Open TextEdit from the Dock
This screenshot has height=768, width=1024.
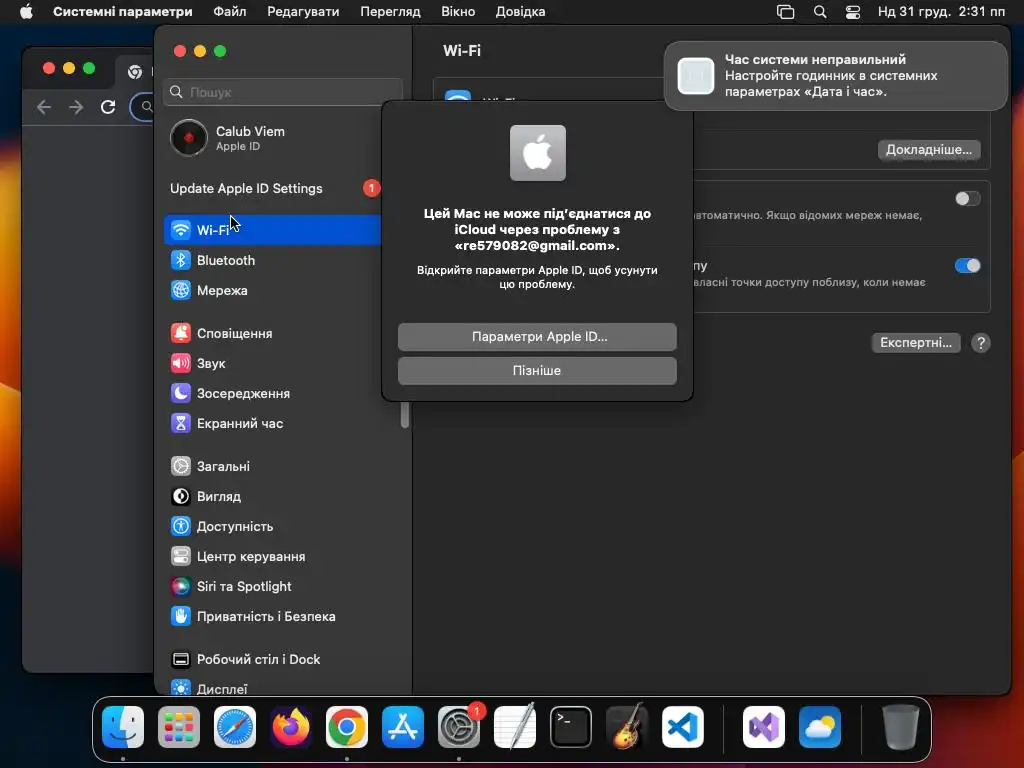pyautogui.click(x=515, y=727)
